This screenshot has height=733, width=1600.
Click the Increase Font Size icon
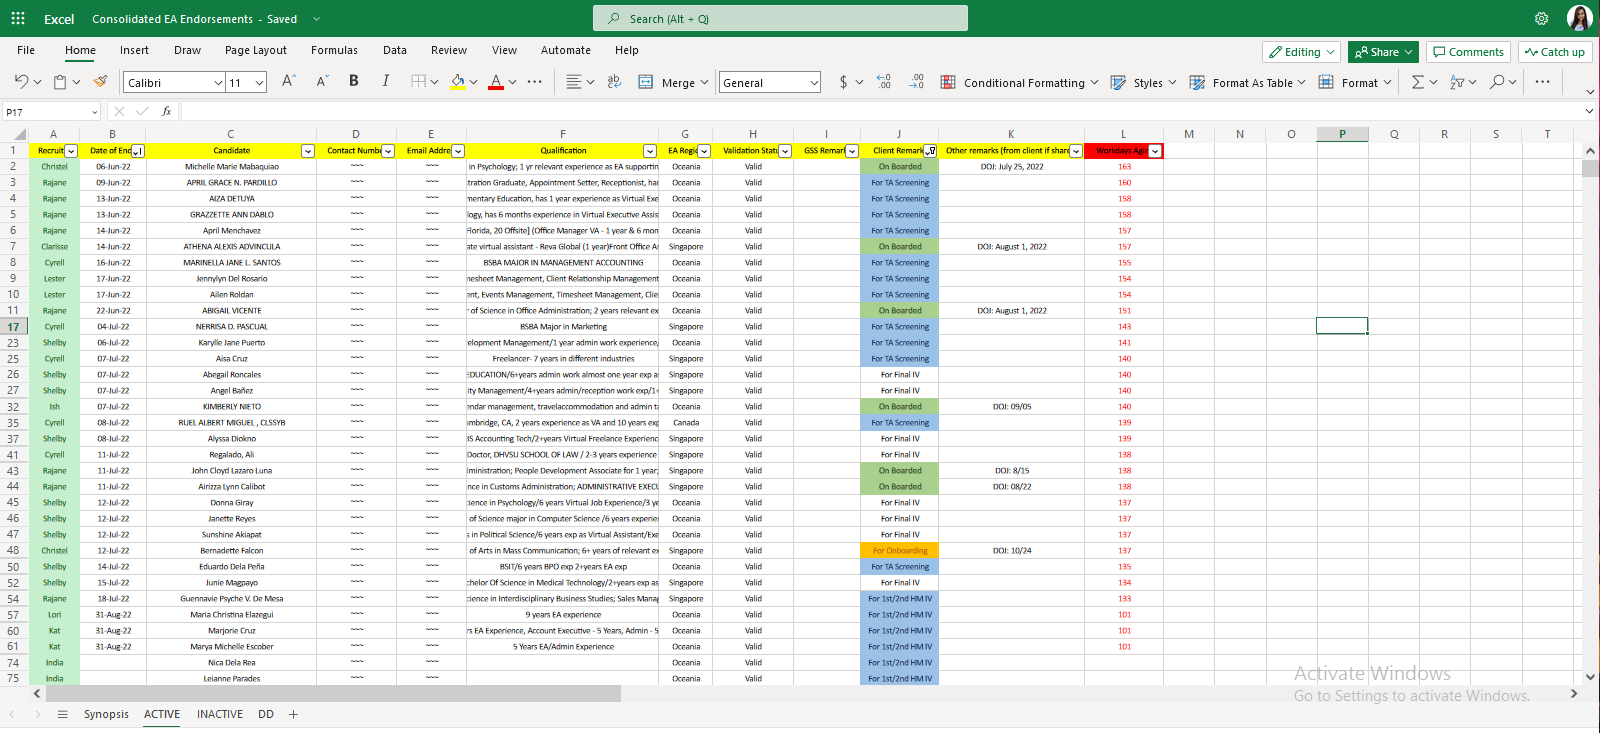(x=288, y=82)
